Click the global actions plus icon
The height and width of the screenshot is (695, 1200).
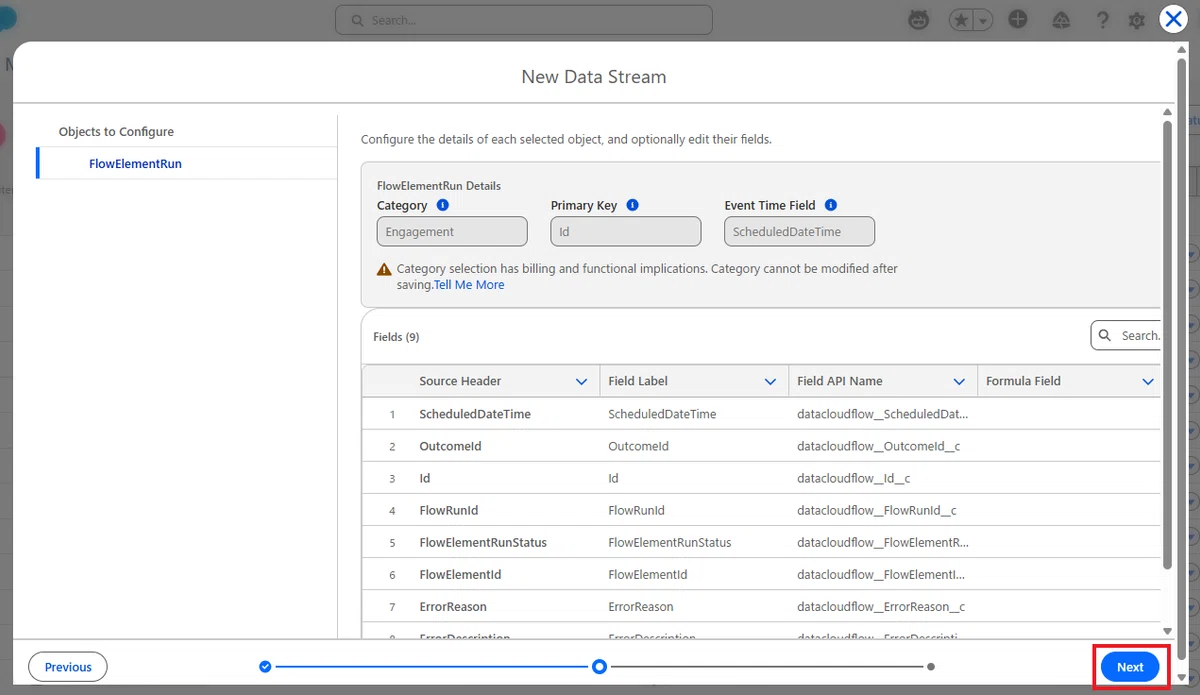coord(1018,19)
